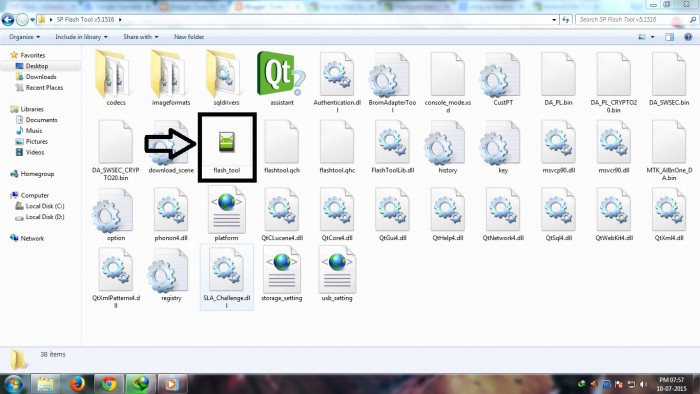Image resolution: width=700 pixels, height=394 pixels.
Task: Select the flashtool.qch file
Action: pos(282,147)
